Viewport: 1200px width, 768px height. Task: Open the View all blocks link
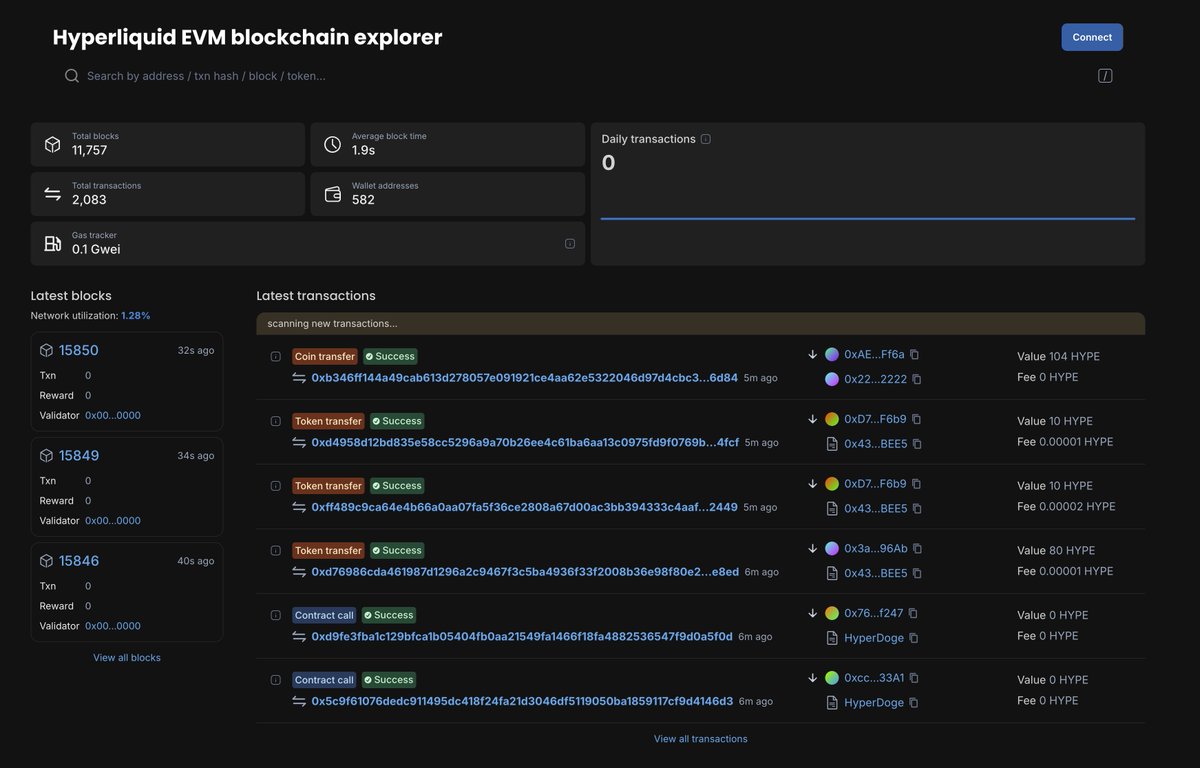[128, 655]
